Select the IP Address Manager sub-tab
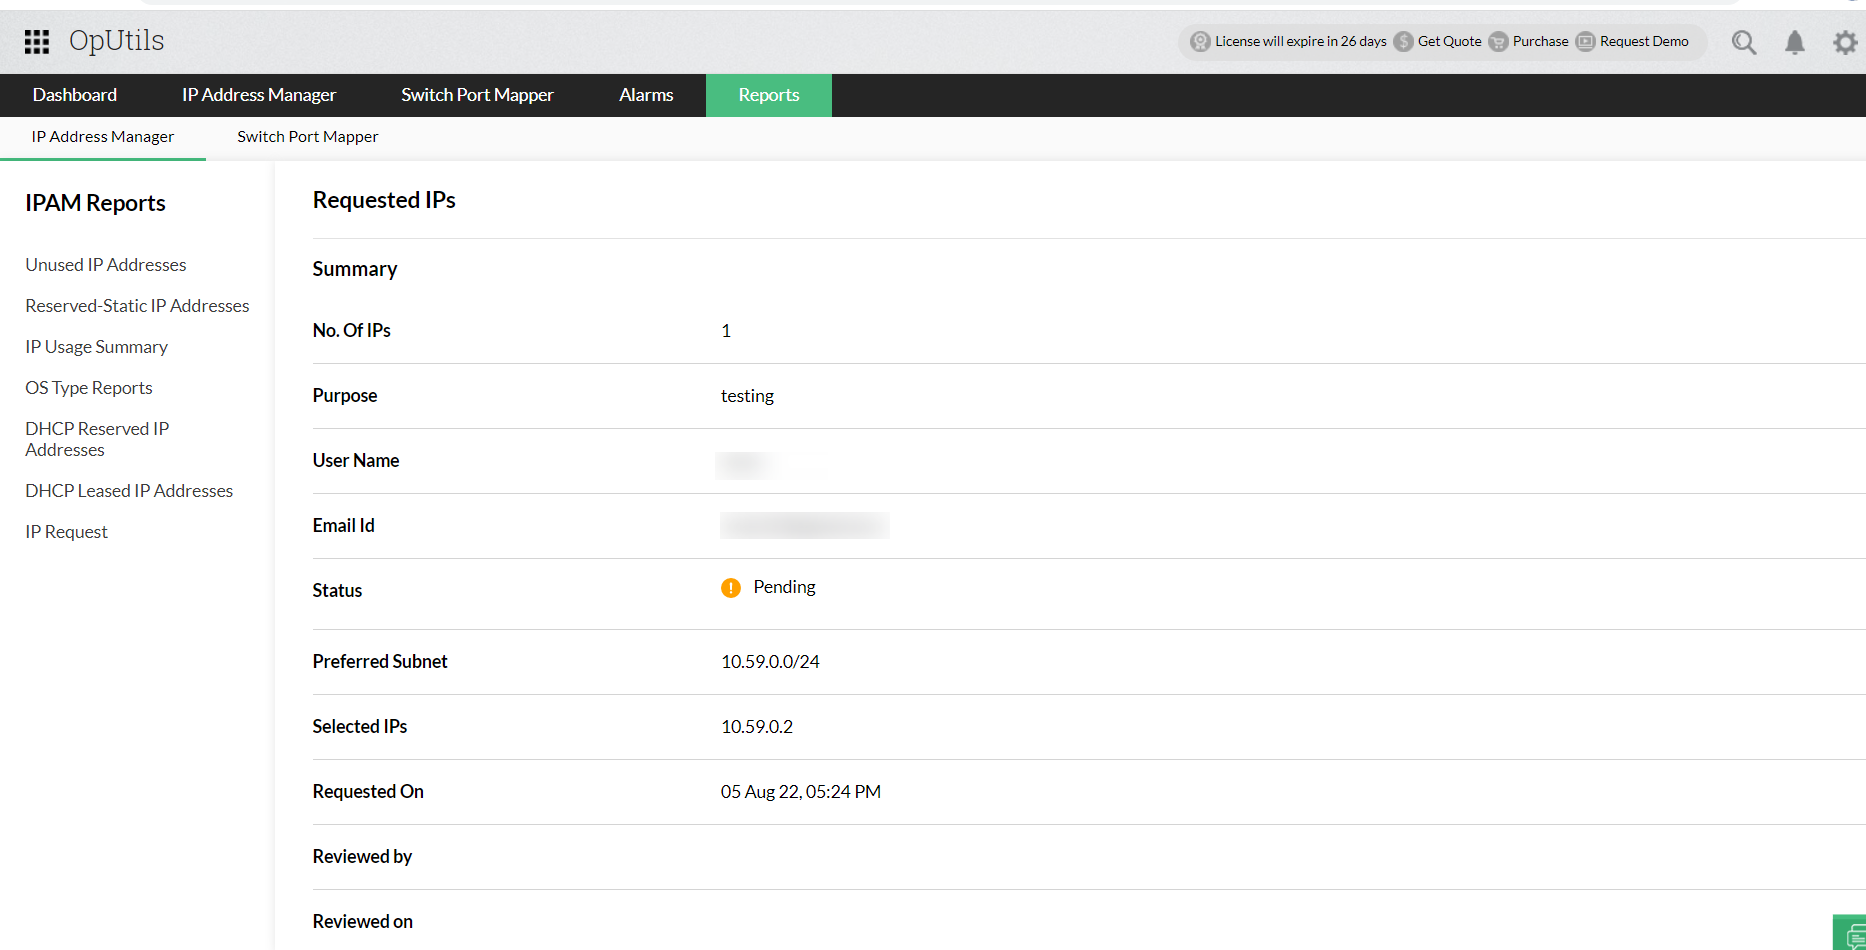 [103, 137]
